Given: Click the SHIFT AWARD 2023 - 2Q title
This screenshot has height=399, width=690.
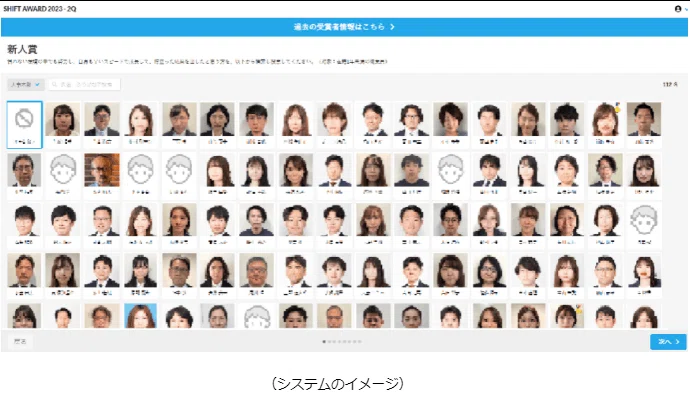Looking at the screenshot, I should point(40,9).
